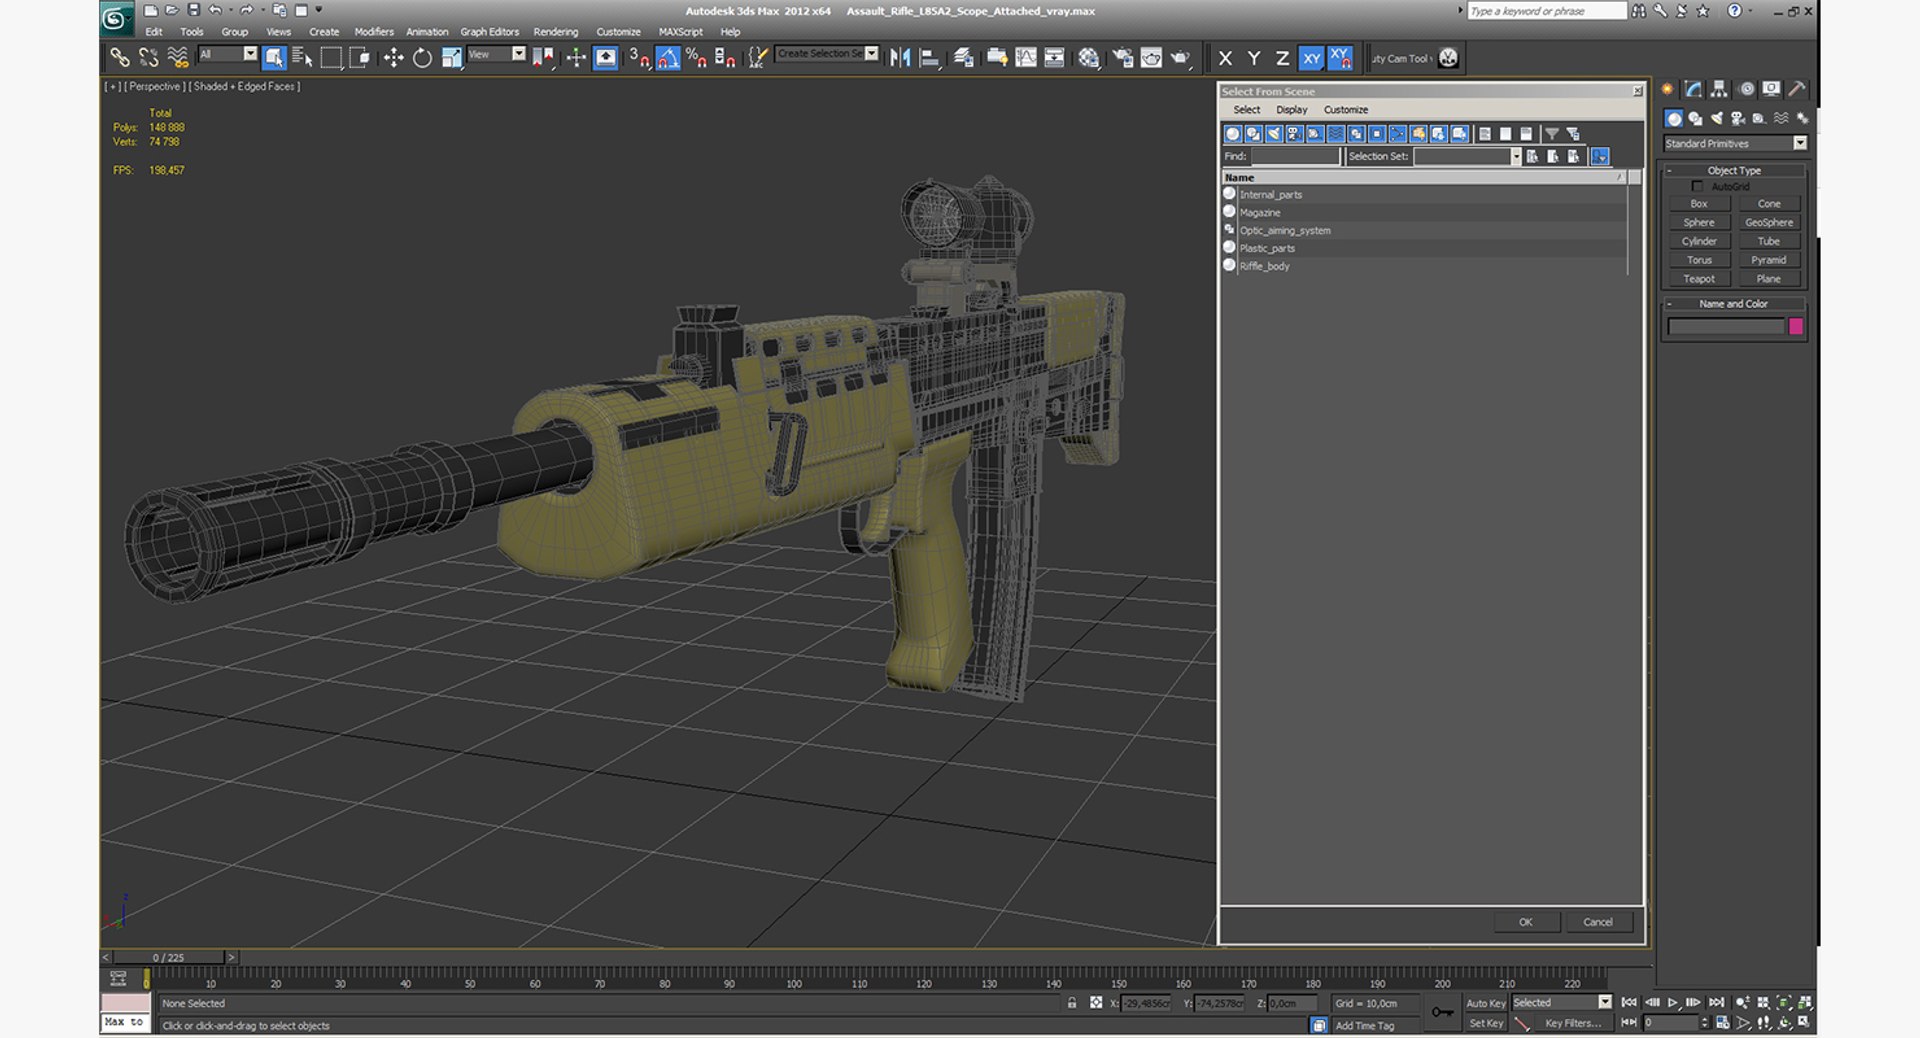Image resolution: width=1920 pixels, height=1038 pixels.
Task: Open Customize menu in Select From Scene
Action: tap(1345, 110)
